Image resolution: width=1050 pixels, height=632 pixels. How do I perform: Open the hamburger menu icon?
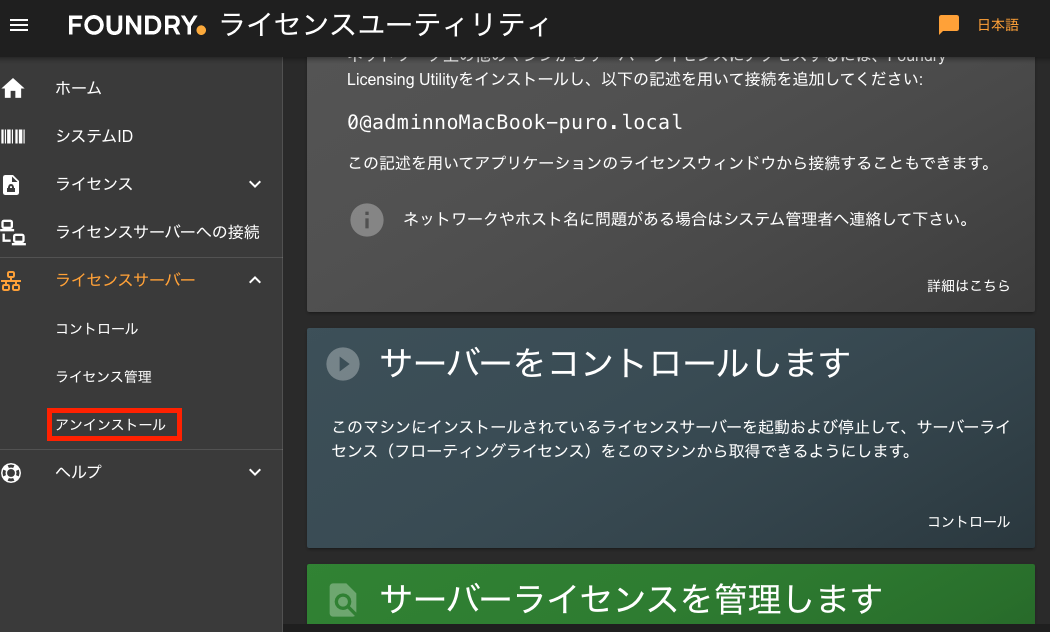[x=19, y=25]
